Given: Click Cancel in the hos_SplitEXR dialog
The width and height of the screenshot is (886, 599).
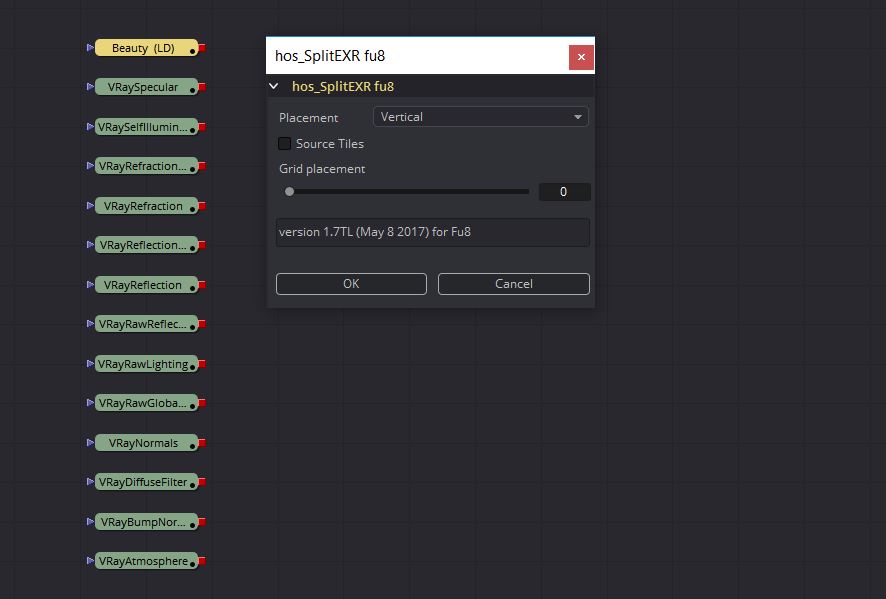Looking at the screenshot, I should coord(514,284).
